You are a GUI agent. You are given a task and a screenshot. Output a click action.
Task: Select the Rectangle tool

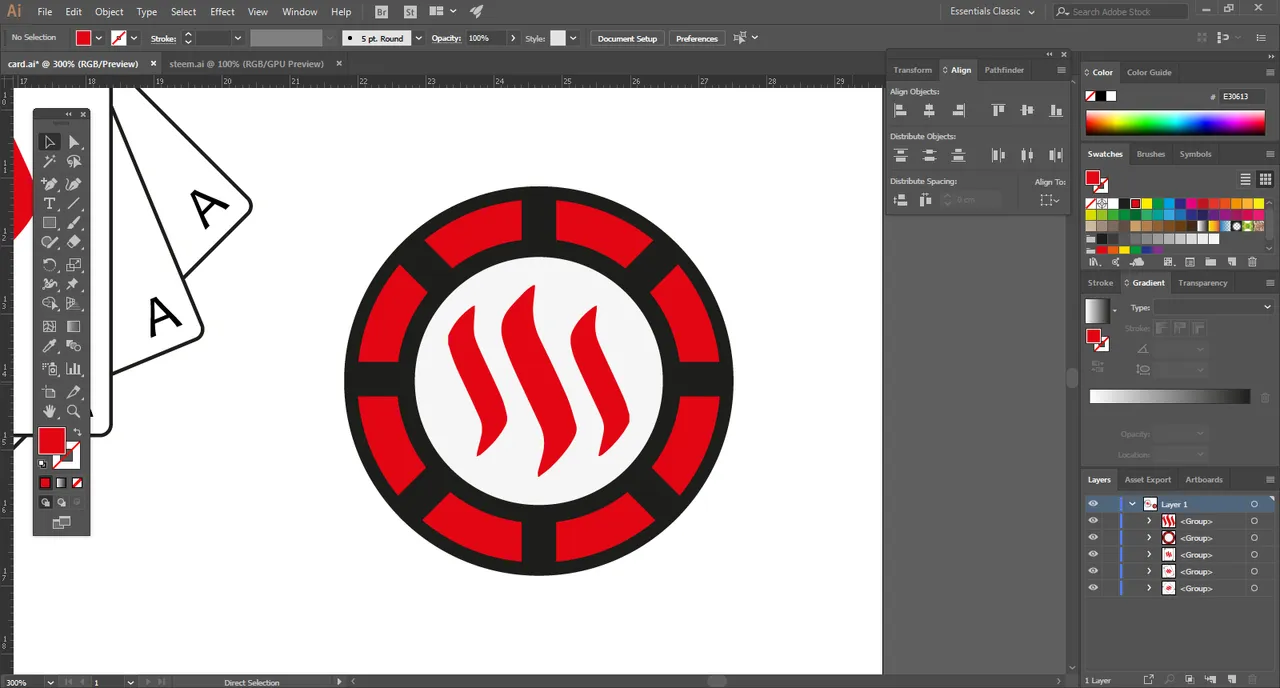[49, 223]
